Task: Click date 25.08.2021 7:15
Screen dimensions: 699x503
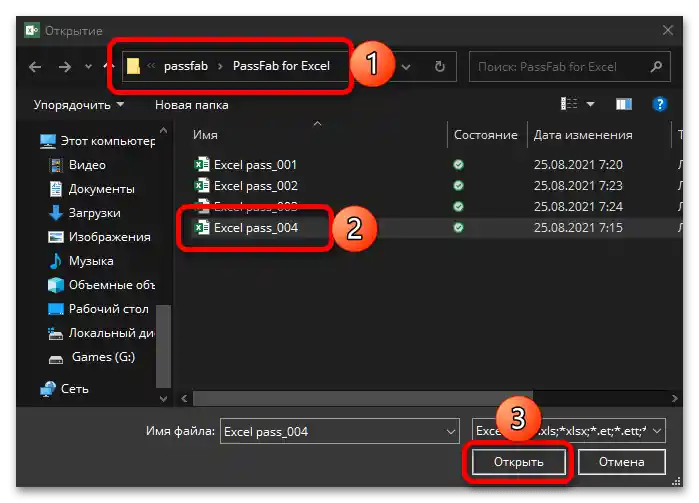Action: [x=578, y=228]
